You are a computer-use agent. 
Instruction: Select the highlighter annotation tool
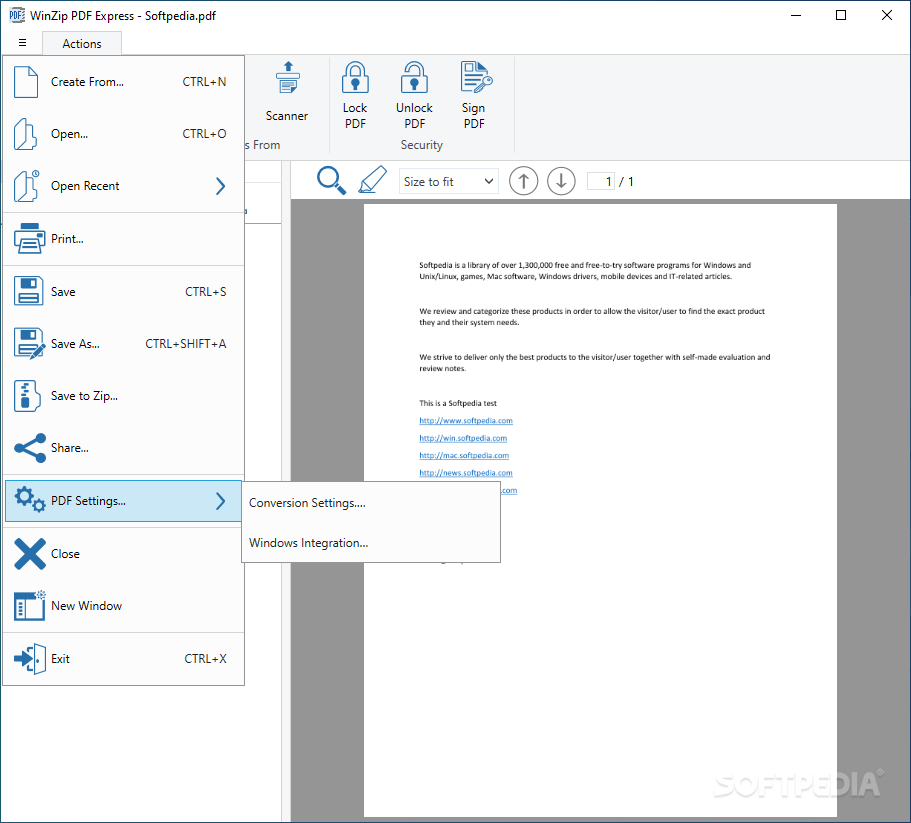pos(372,180)
